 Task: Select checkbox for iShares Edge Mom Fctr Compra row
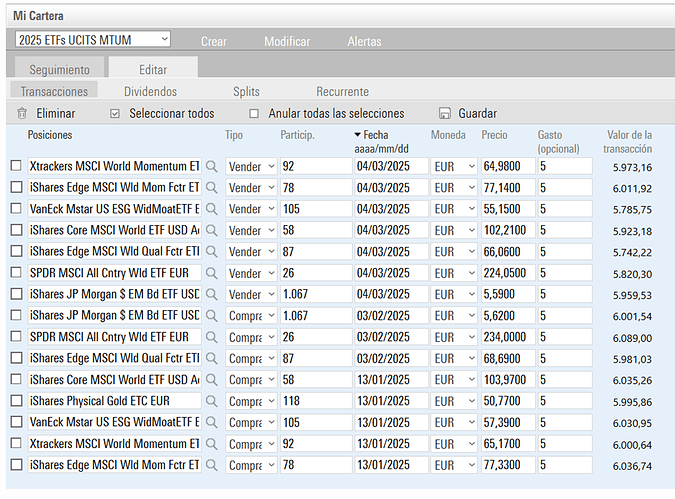coord(16,465)
